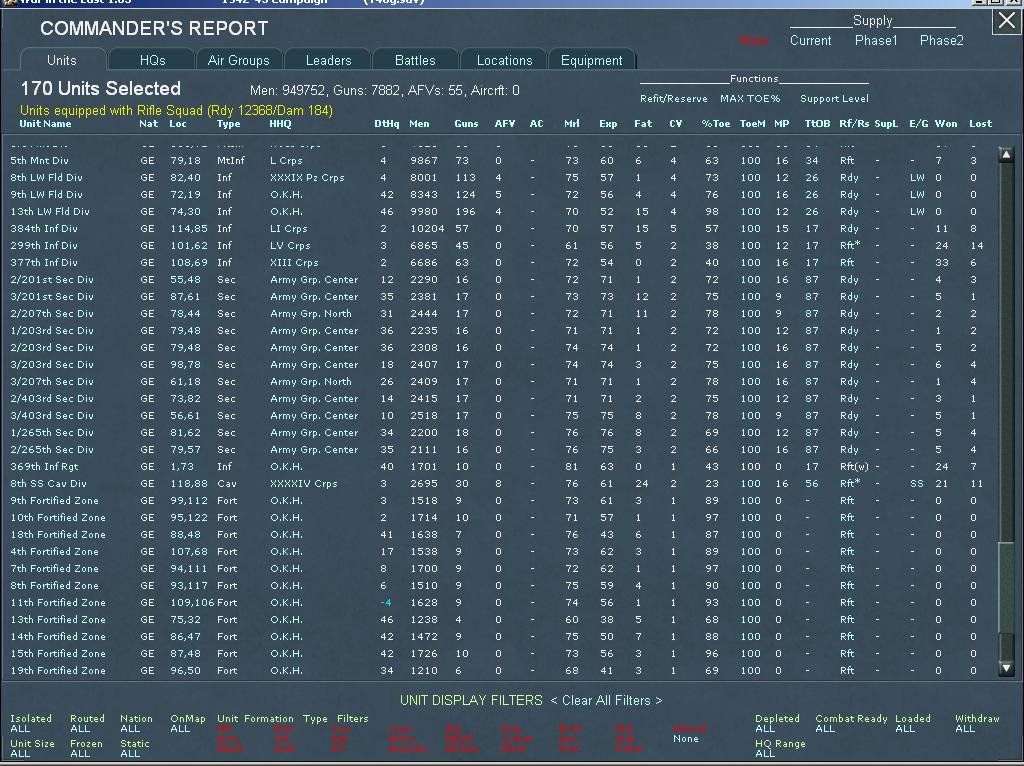Sort by the Type column header

(229, 123)
